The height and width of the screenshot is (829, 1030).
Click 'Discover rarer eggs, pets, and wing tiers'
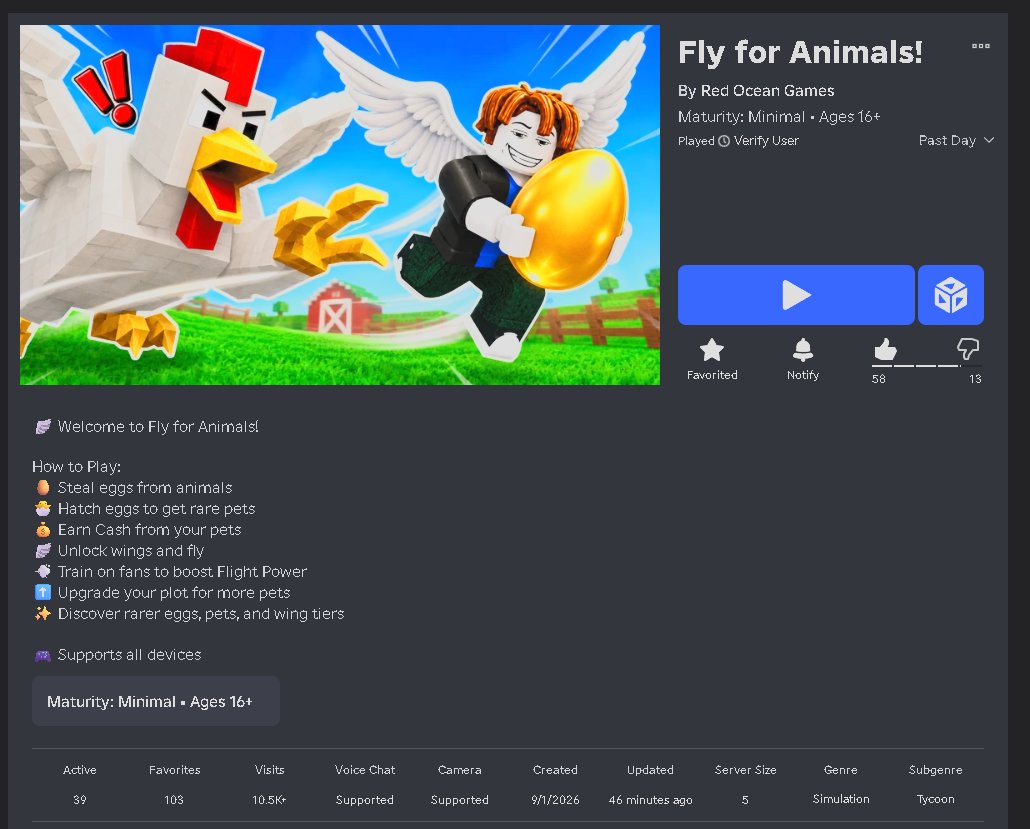click(x=200, y=614)
